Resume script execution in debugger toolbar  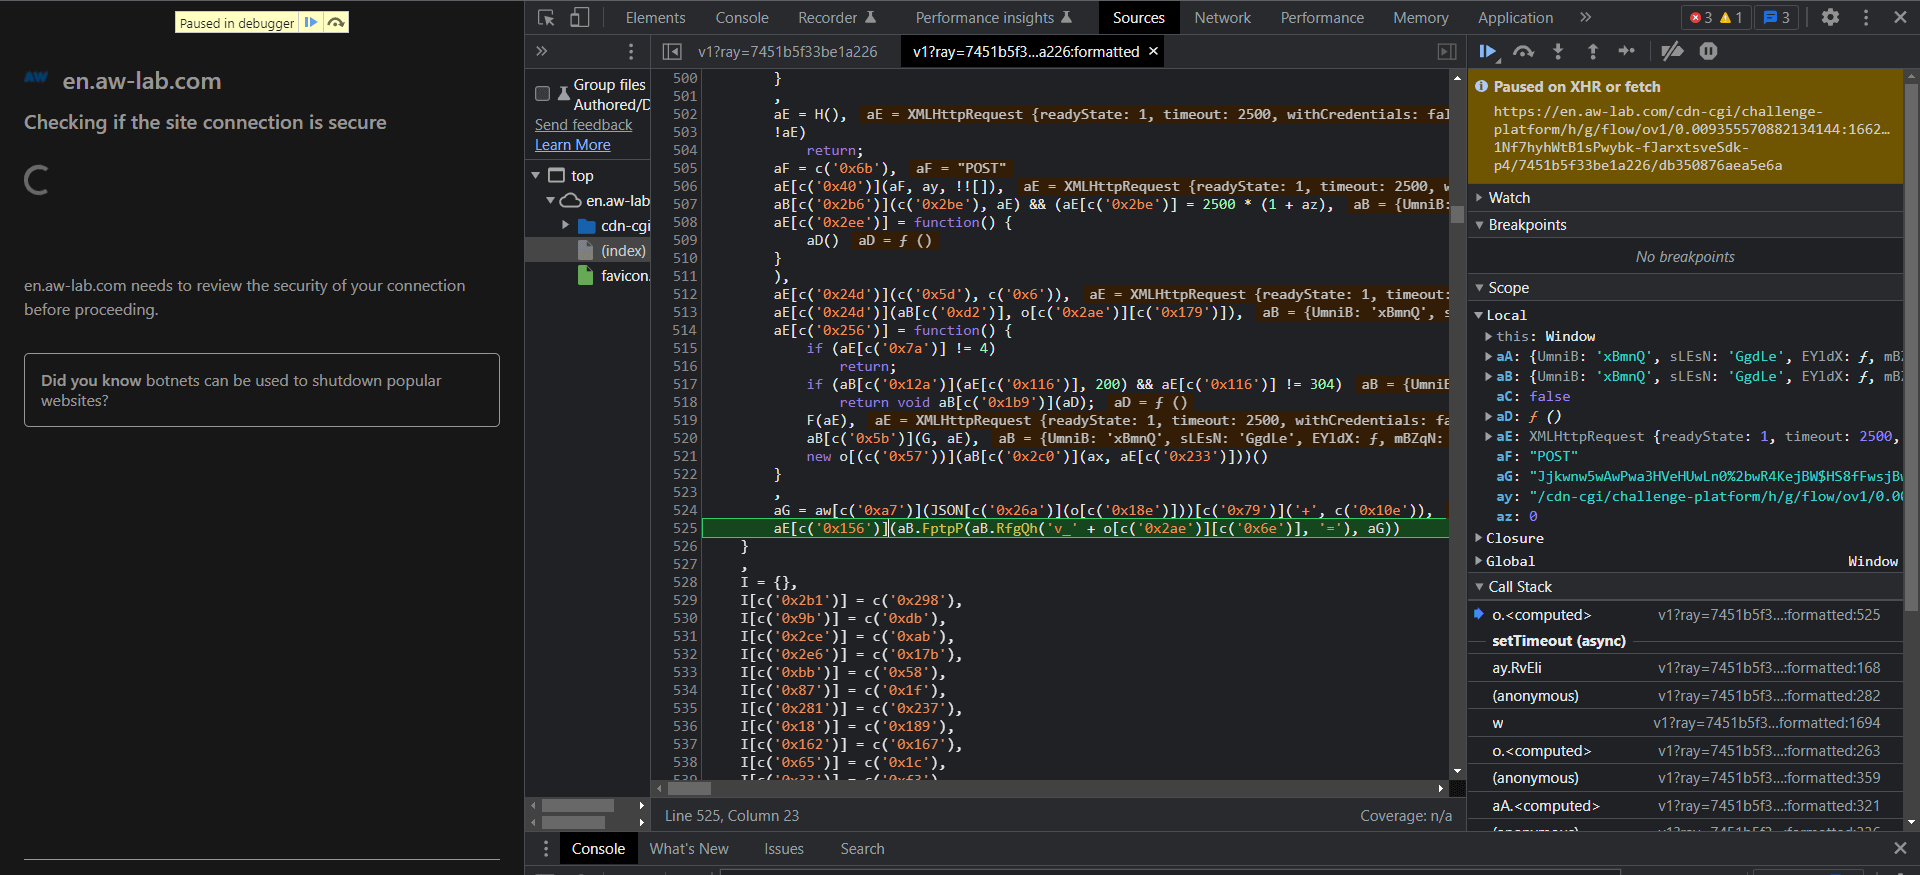[x=1487, y=51]
